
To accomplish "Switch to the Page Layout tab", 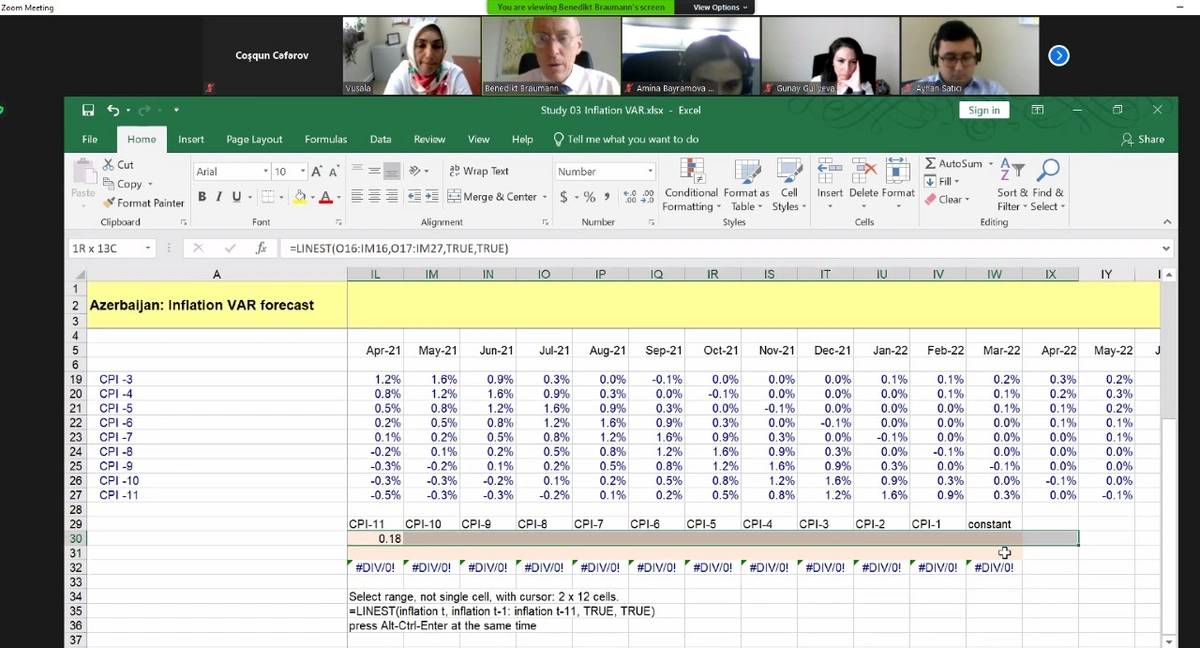I will pyautogui.click(x=254, y=139).
